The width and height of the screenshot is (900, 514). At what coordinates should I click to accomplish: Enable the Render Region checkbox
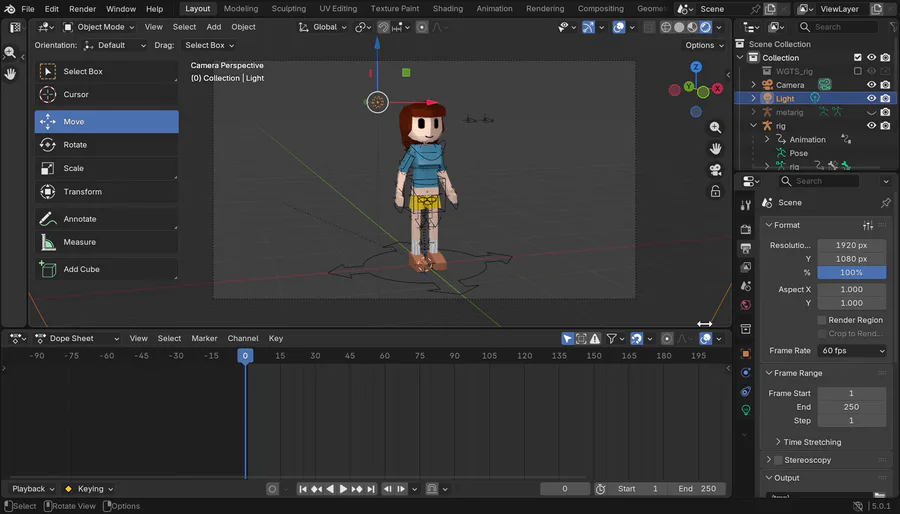[x=822, y=320]
